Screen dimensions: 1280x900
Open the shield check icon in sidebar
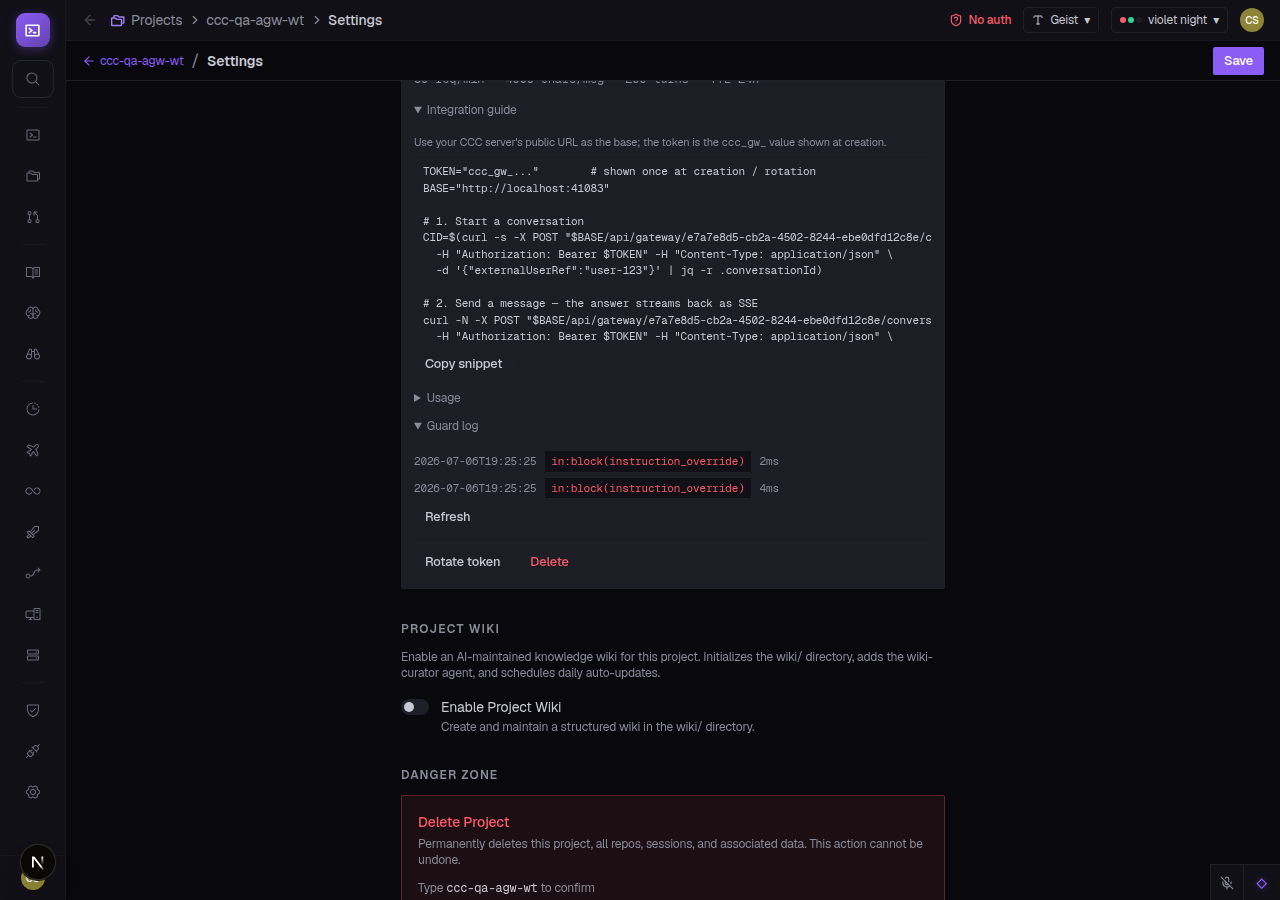pyautogui.click(x=33, y=710)
